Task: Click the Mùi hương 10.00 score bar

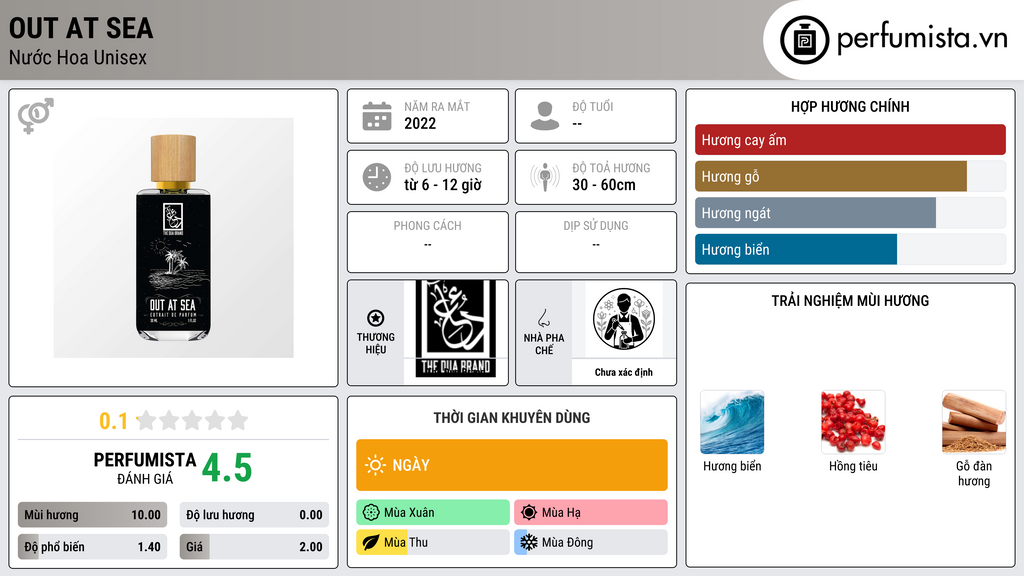Action: click(92, 515)
